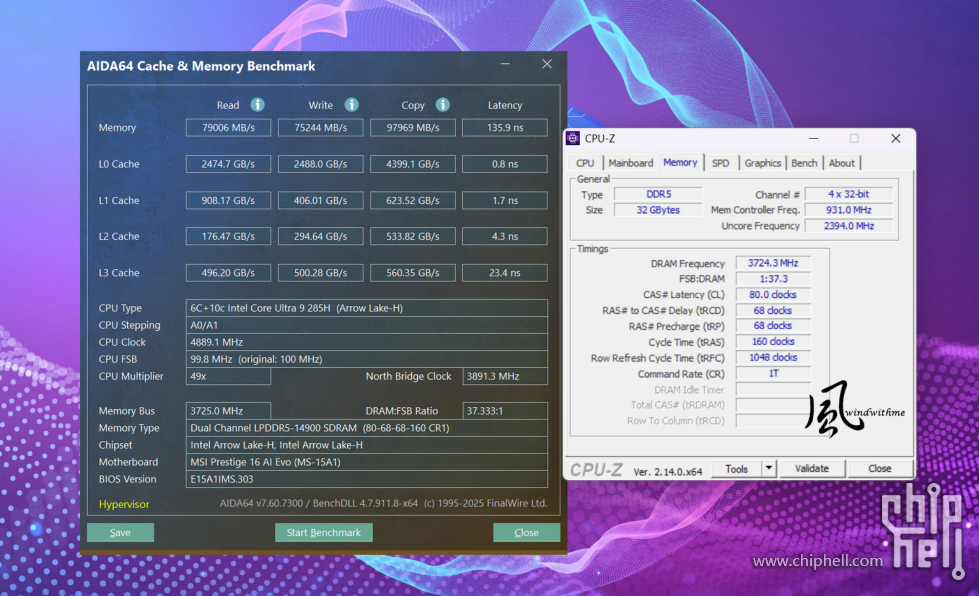The width and height of the screenshot is (979, 596).
Task: Click L0 Cache Read value 2474.7 GB/s
Action: 228,164
